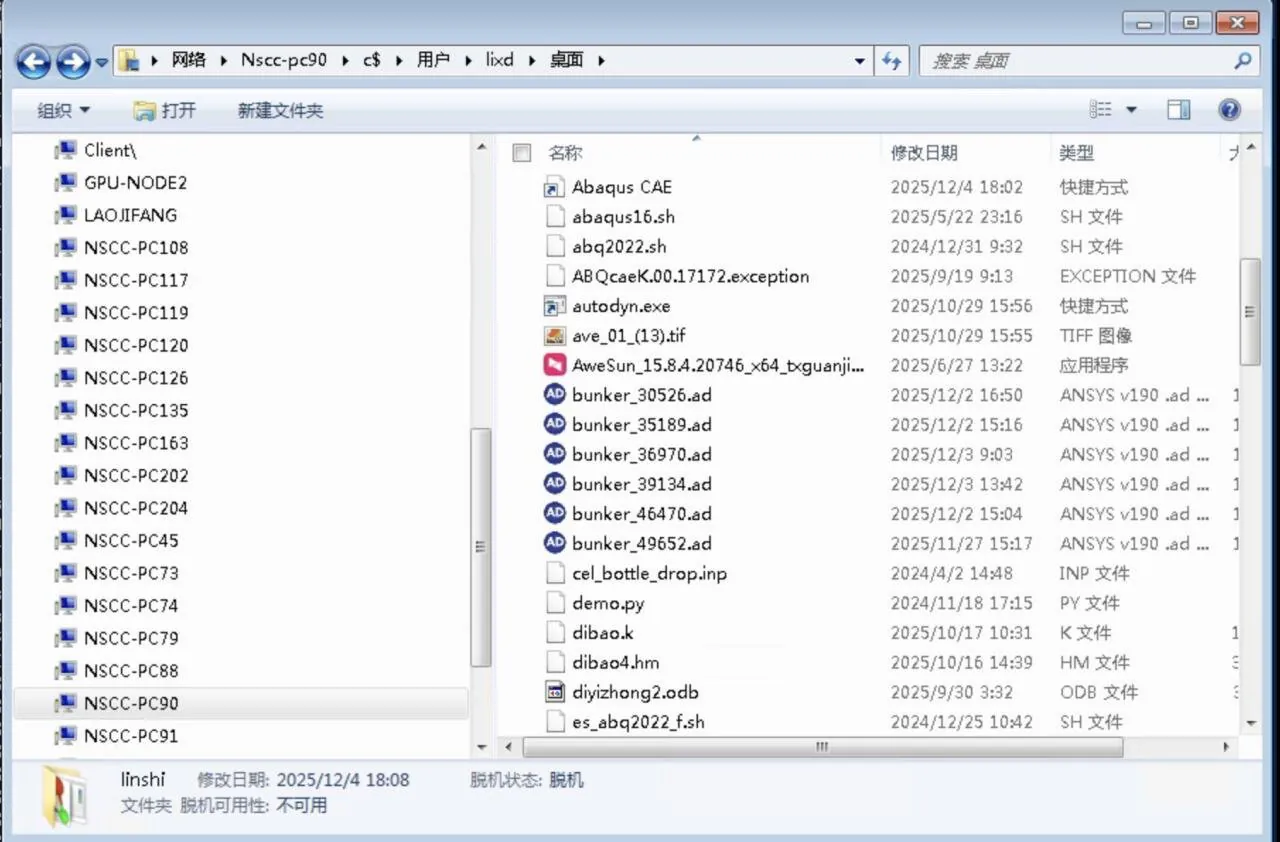Expand the view options dropdown arrow
Viewport: 1280px width, 842px height.
[x=1132, y=110]
